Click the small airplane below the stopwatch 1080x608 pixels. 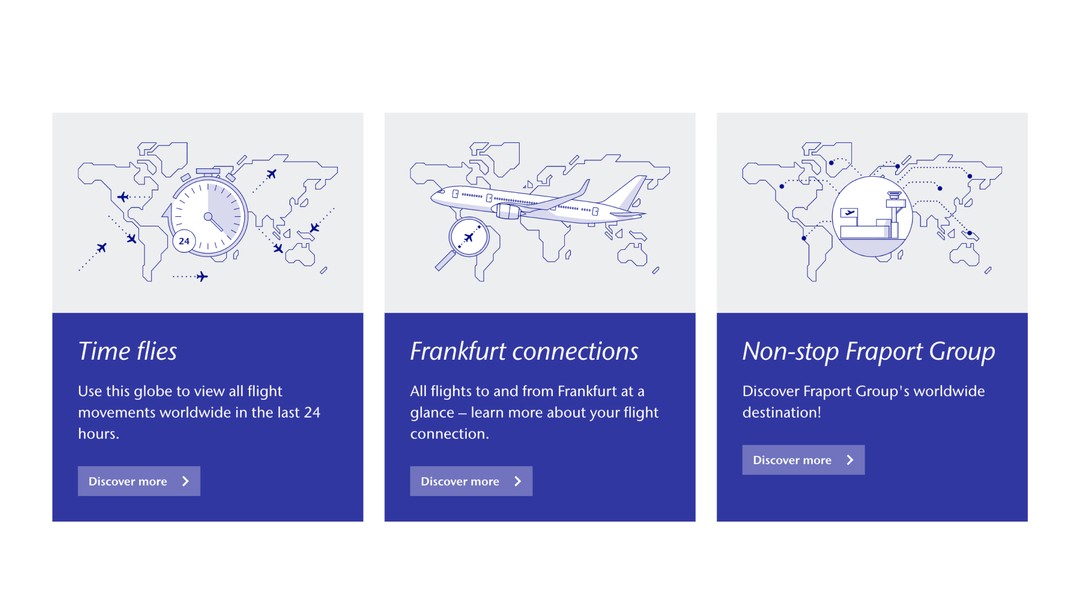(202, 276)
